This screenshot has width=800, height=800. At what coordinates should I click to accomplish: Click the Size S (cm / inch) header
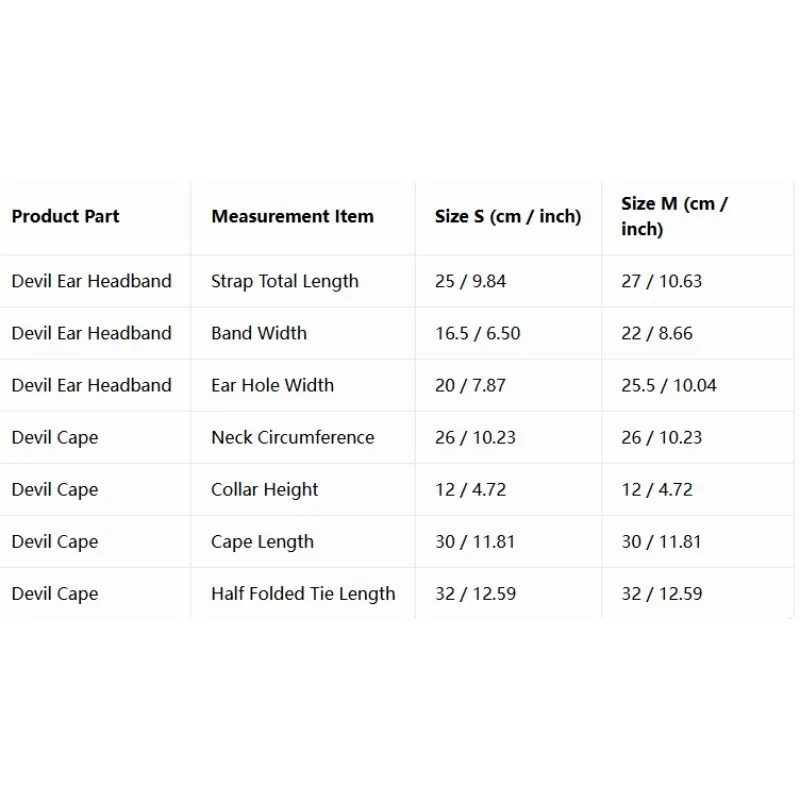coord(508,216)
